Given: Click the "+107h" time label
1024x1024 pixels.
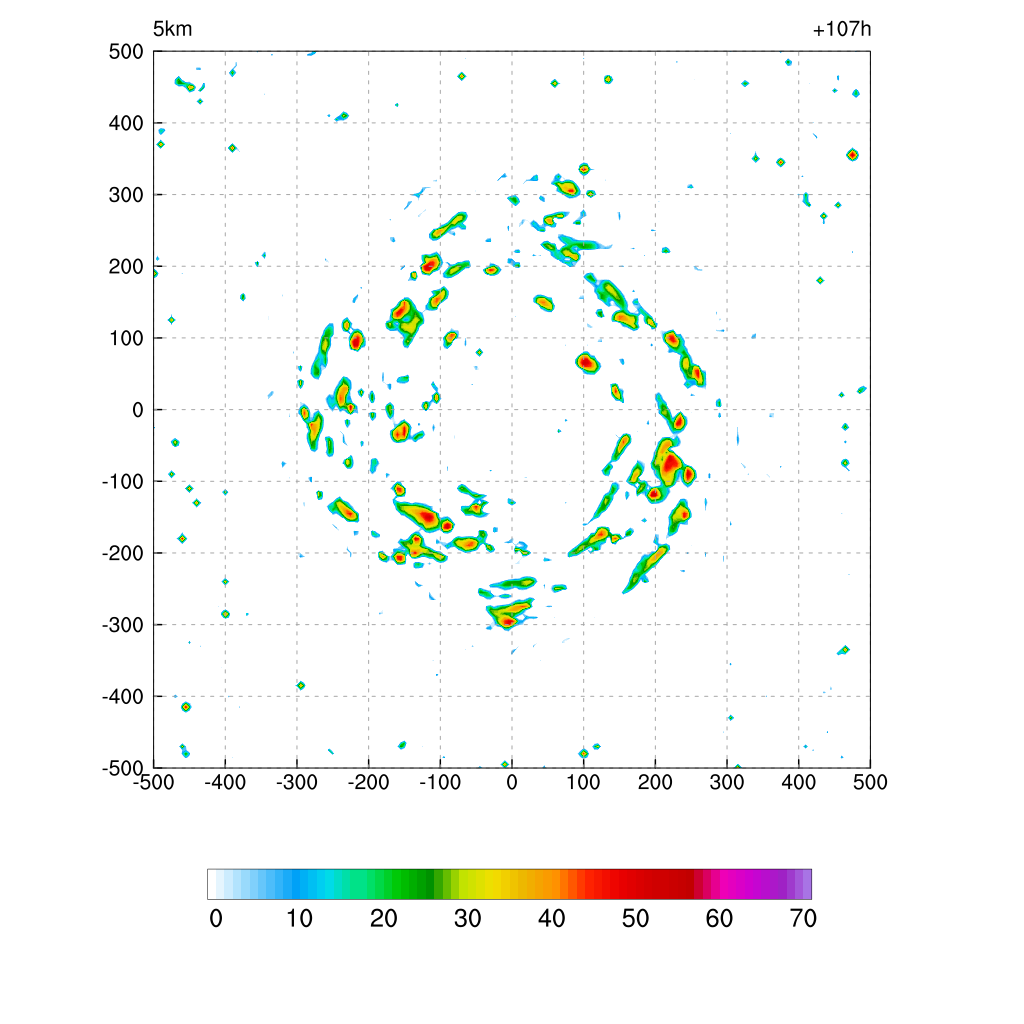Looking at the screenshot, I should (x=841, y=29).
